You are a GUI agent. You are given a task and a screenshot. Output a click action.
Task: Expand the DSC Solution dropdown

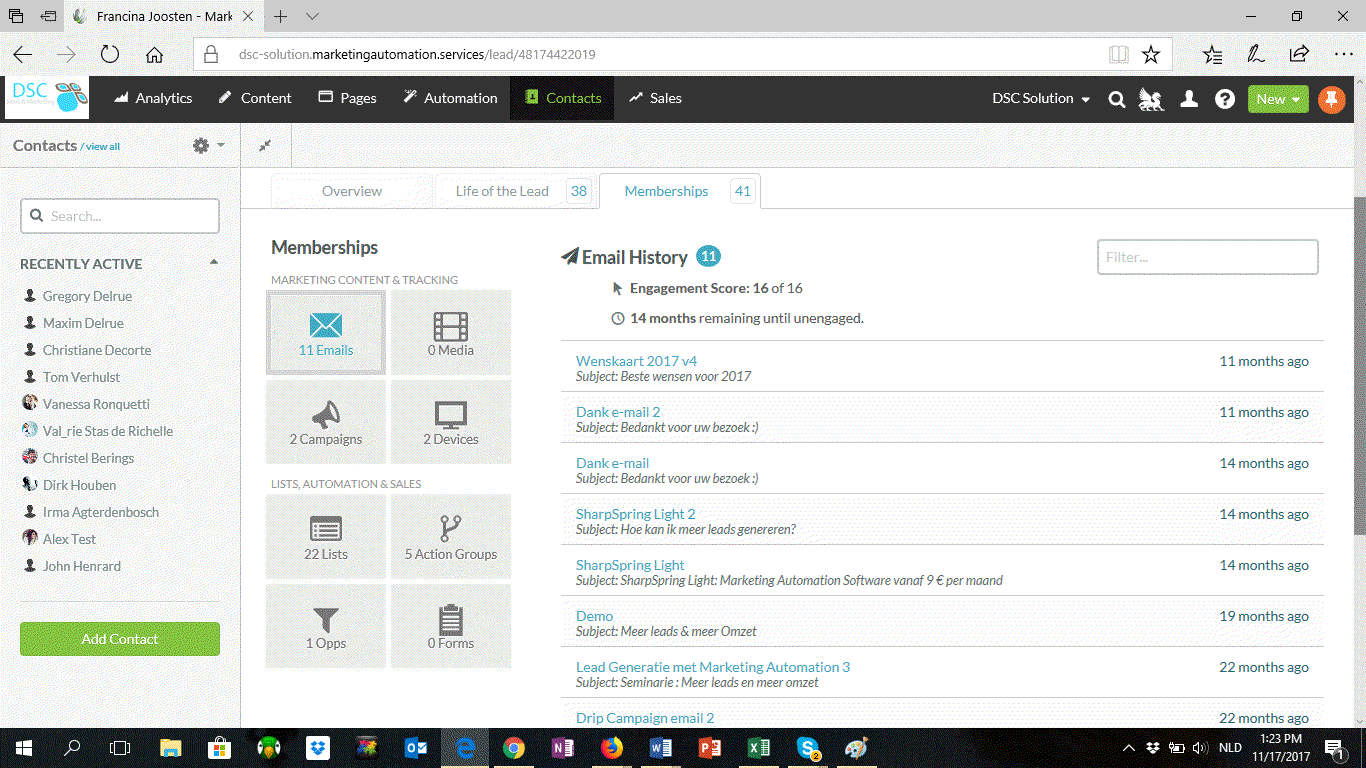[x=1040, y=99]
